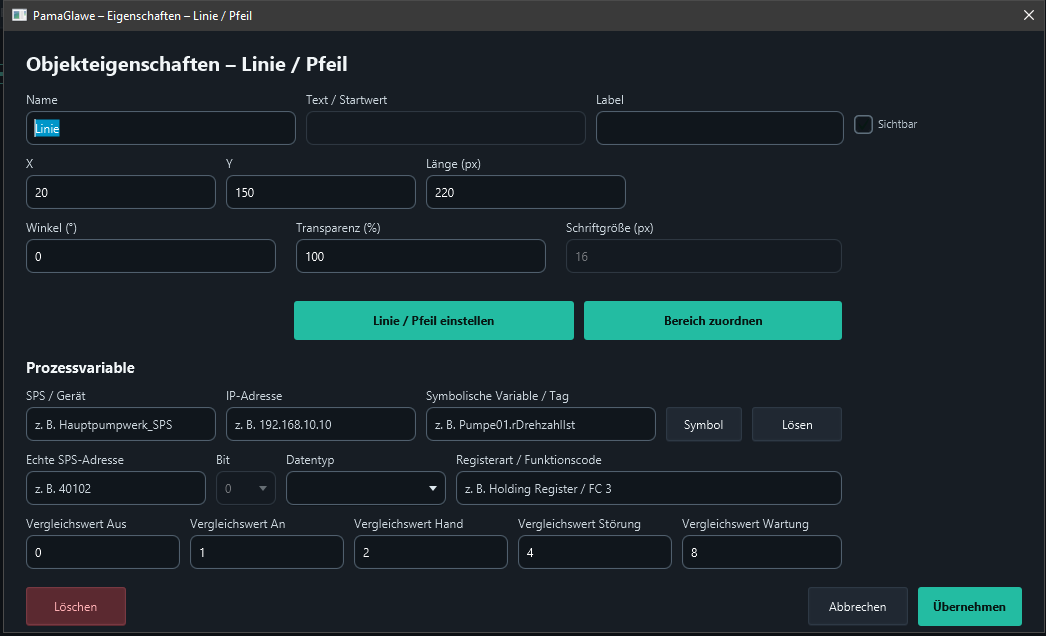
Task: Click the Text / Startwert field
Action: point(446,128)
